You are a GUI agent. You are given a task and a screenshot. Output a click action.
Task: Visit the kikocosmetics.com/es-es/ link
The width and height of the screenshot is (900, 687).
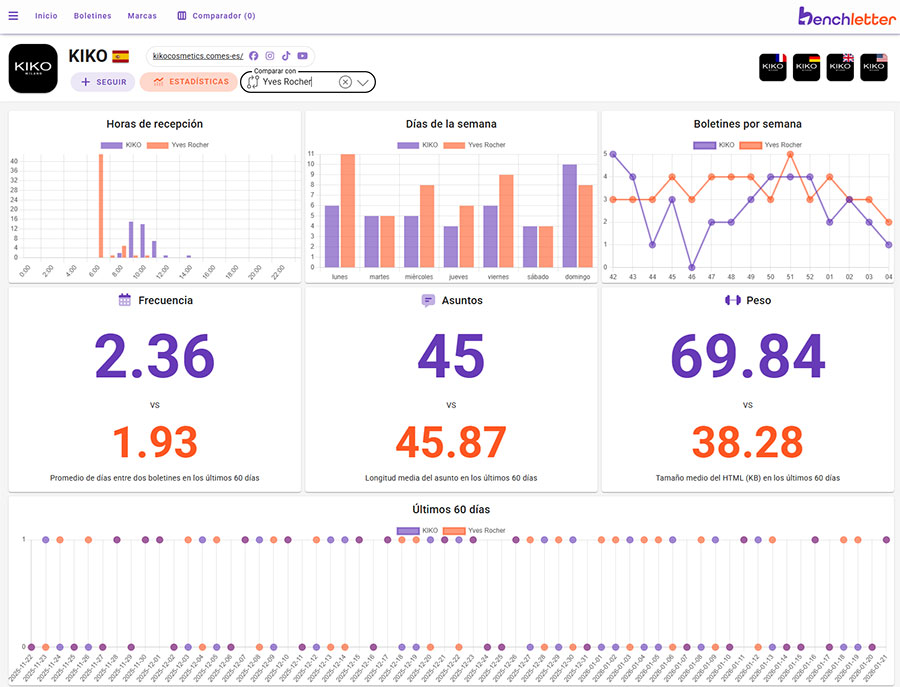click(x=197, y=56)
